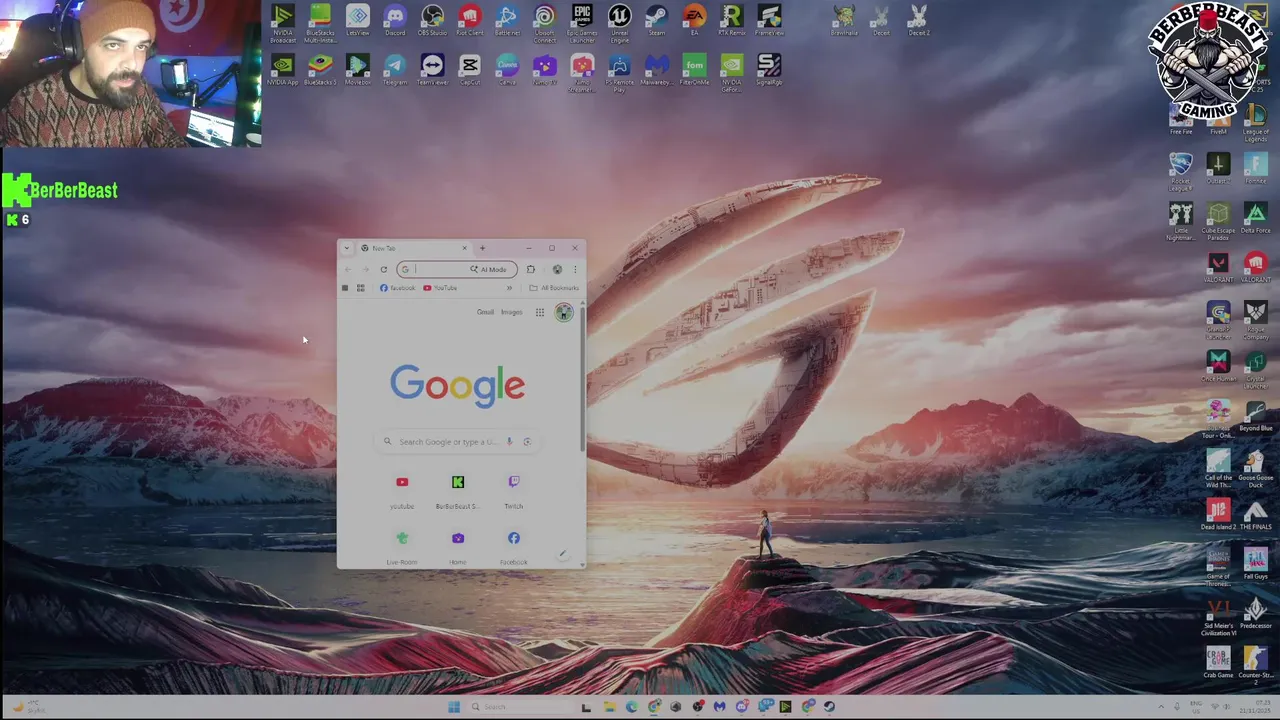Open the Gmail link on the Google page

coord(485,312)
